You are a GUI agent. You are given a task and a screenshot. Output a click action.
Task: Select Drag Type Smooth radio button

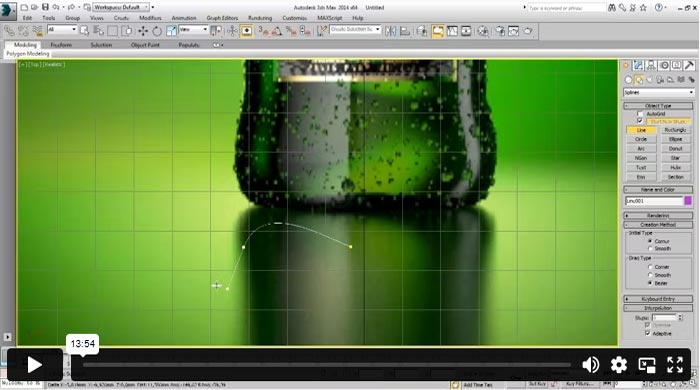(x=650, y=275)
